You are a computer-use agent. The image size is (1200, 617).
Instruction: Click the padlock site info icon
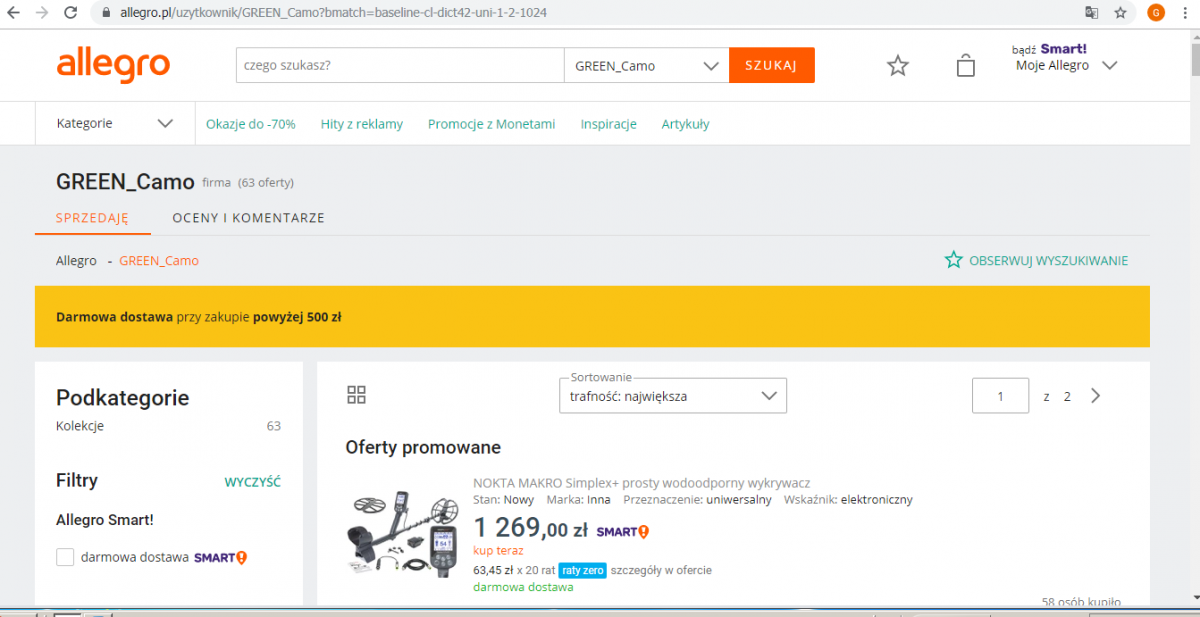[106, 13]
